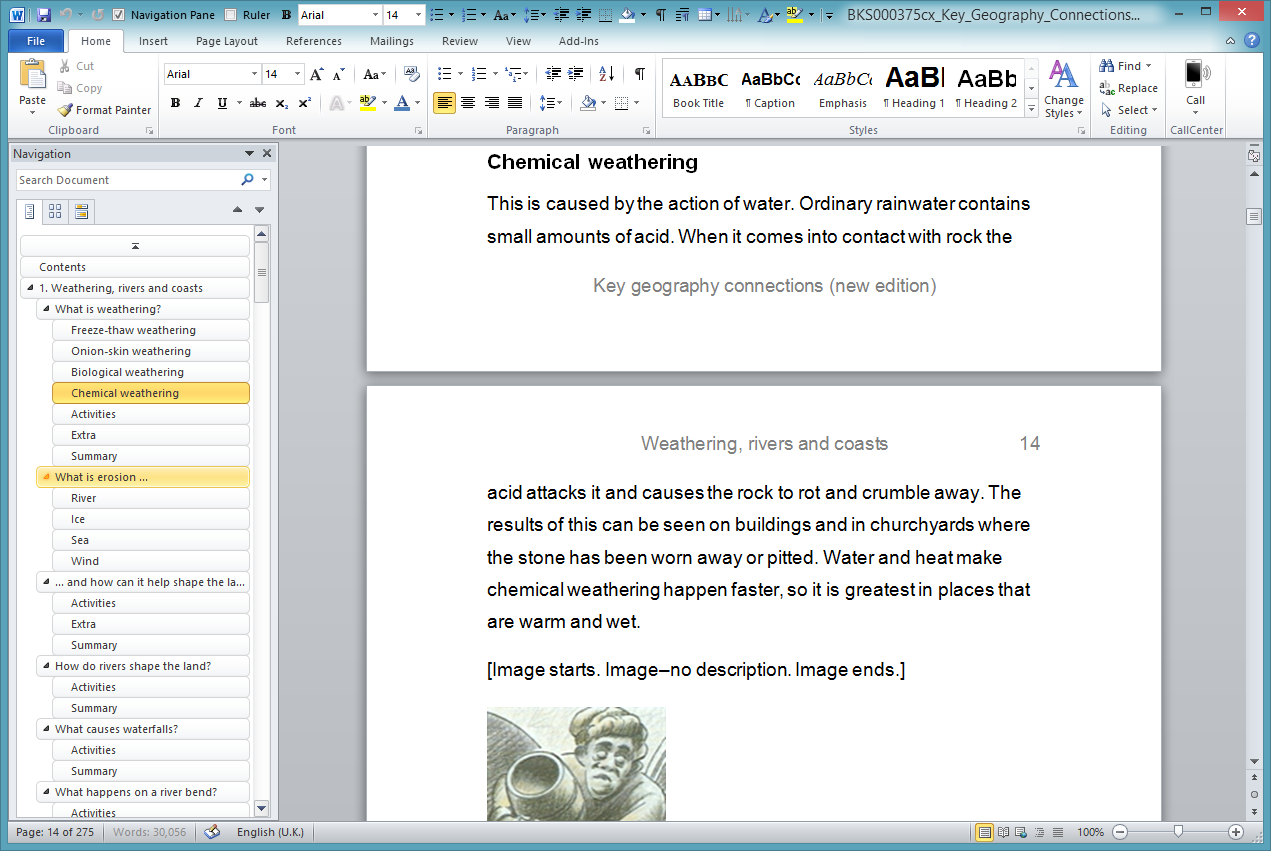1271x851 pixels.
Task: Click the Increase Indent icon
Action: (575, 74)
